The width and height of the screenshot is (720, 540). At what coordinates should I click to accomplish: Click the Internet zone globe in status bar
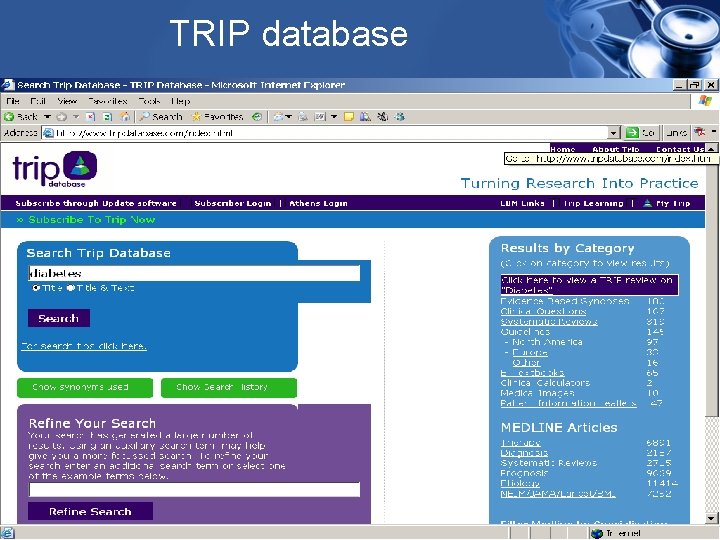point(596,533)
